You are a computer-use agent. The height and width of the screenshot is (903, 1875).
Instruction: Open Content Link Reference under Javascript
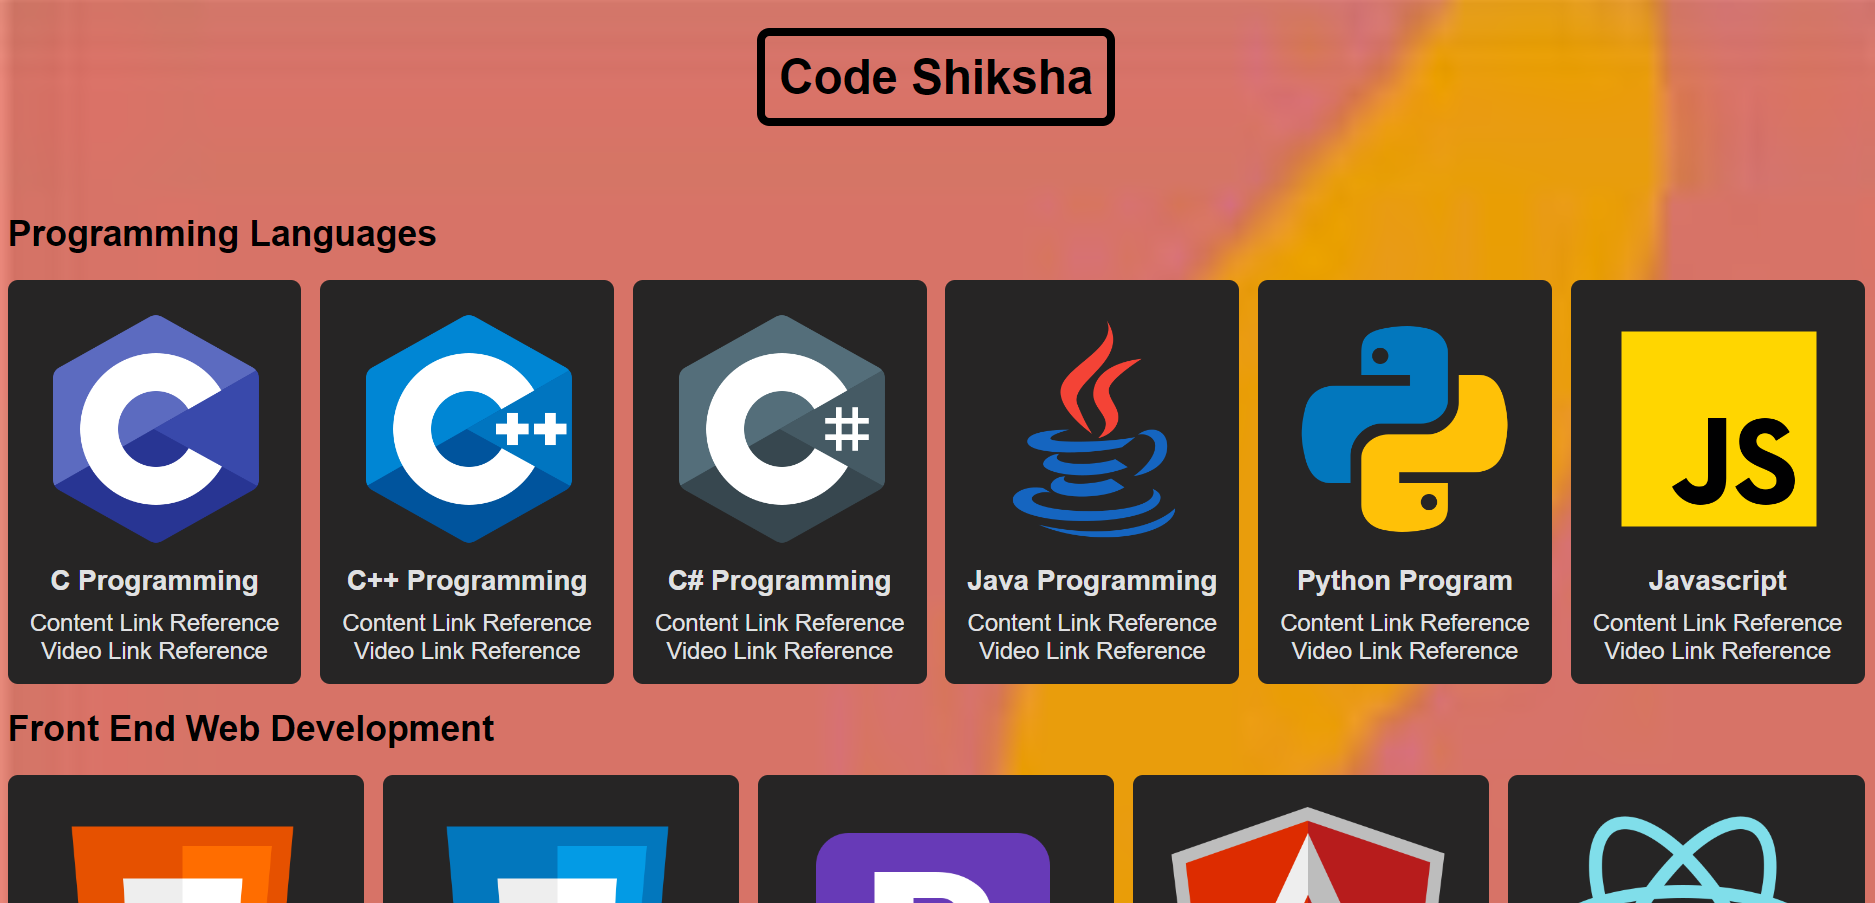click(1717, 622)
